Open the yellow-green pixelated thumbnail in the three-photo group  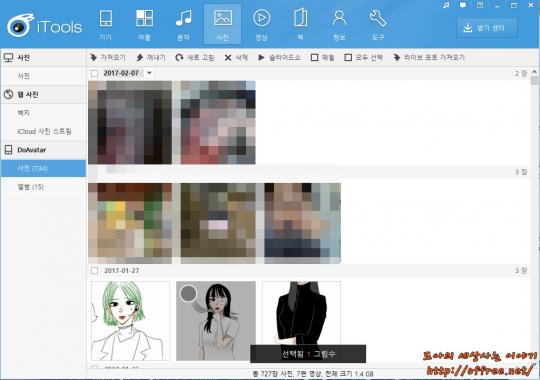130,223
